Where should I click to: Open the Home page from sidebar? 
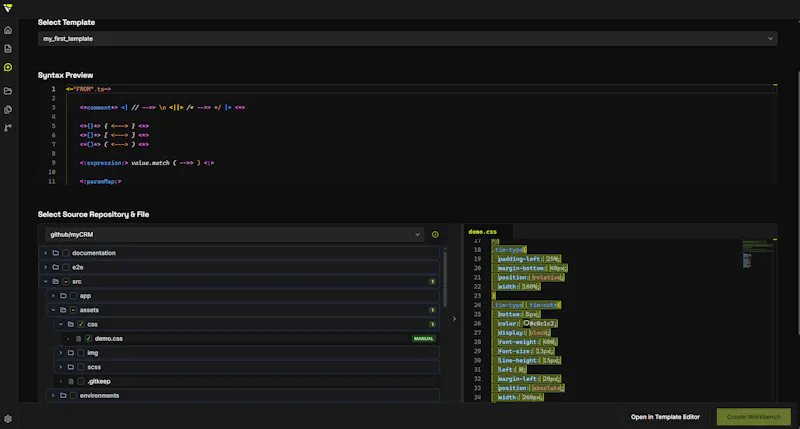tap(8, 30)
